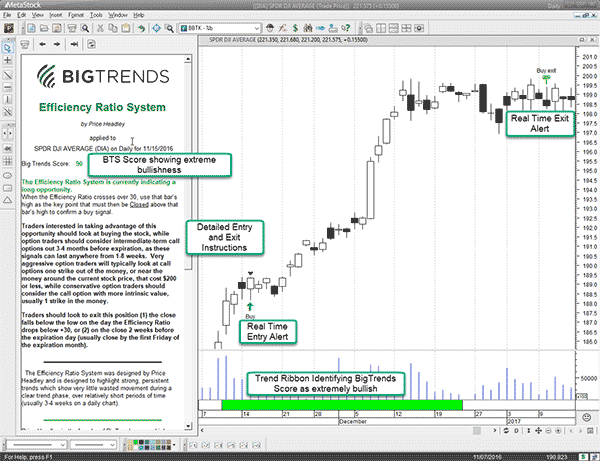Image resolution: width=600 pixels, height=461 pixels.
Task: Select the ellipse drawing tool
Action: 7,176
